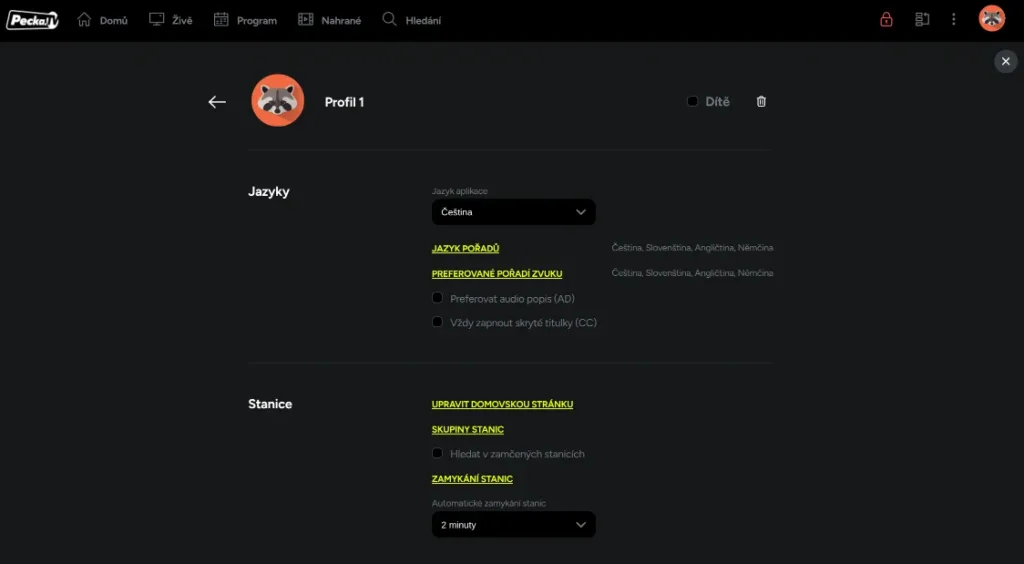The height and width of the screenshot is (564, 1024).
Task: Click the large Profil 1 raccoon avatar
Action: tap(277, 101)
